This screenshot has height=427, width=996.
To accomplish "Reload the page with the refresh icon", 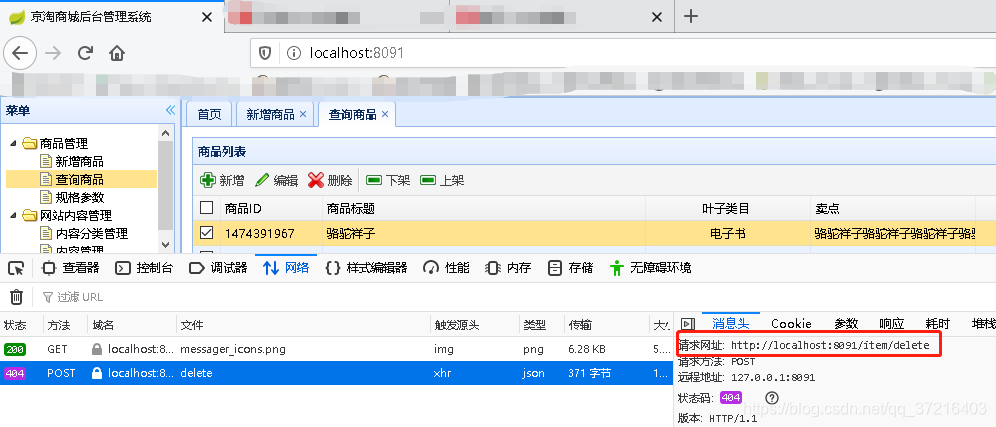I will point(86,53).
